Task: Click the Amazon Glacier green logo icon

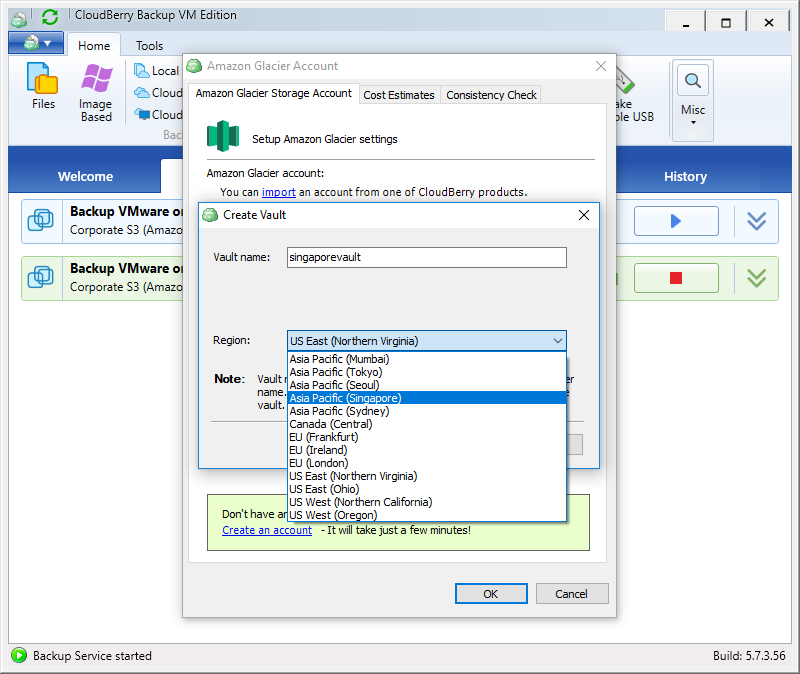Action: [223, 136]
